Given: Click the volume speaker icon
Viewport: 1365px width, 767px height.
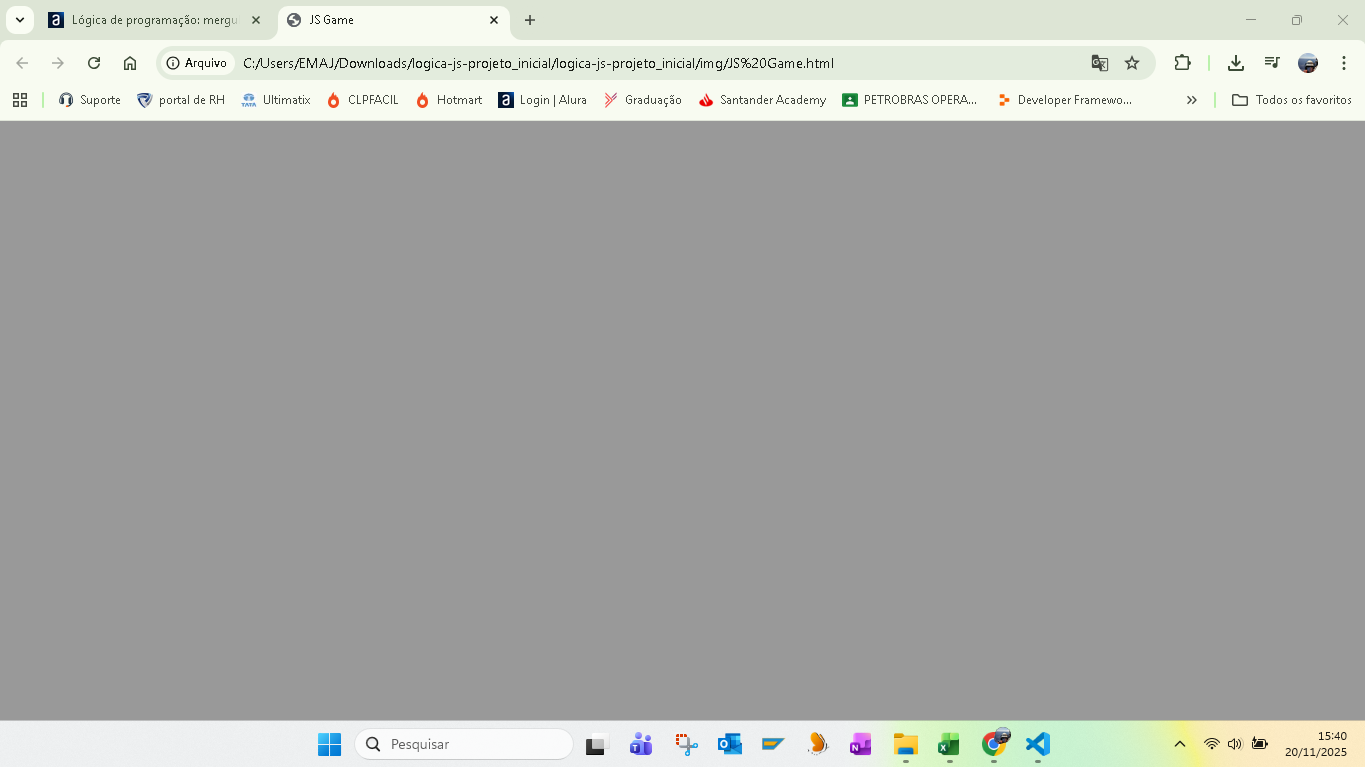Looking at the screenshot, I should (1235, 744).
